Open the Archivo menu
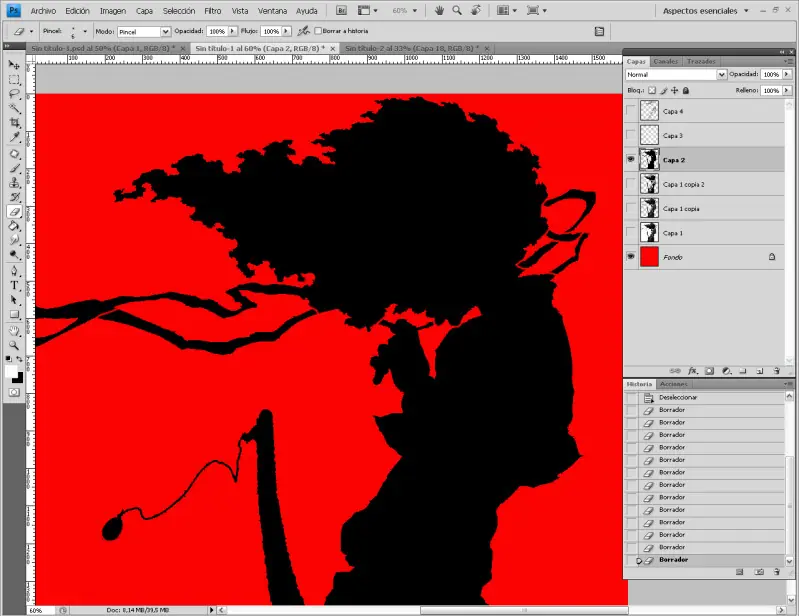This screenshot has height=616, width=799. pyautogui.click(x=43, y=11)
